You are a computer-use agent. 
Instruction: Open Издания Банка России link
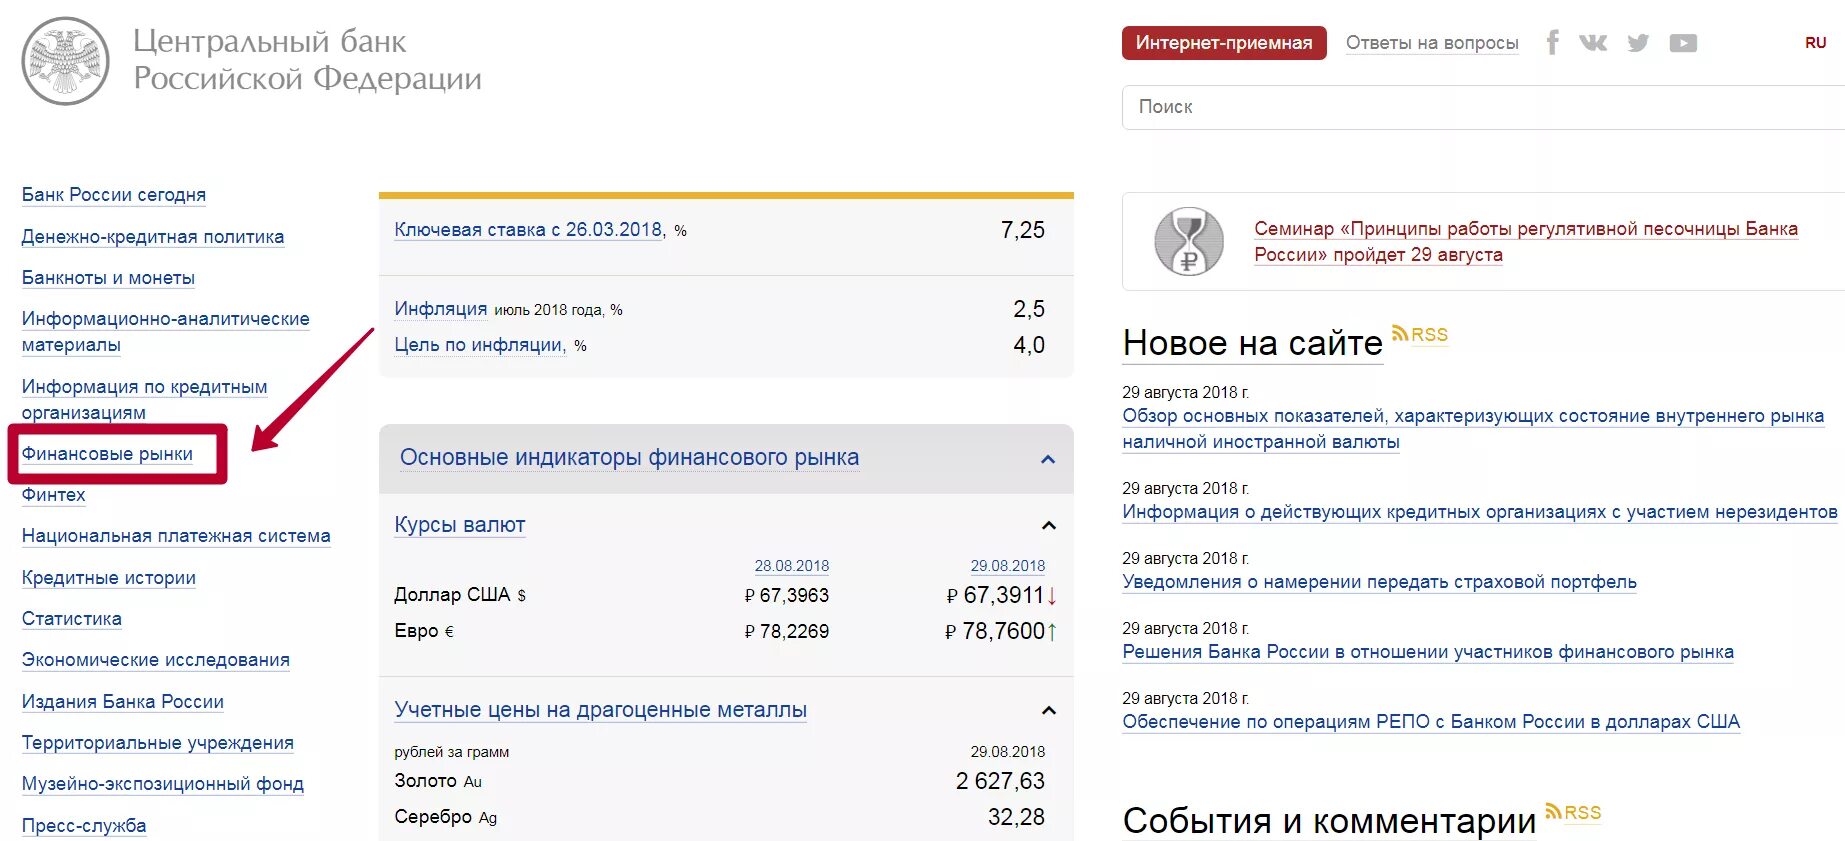[123, 702]
